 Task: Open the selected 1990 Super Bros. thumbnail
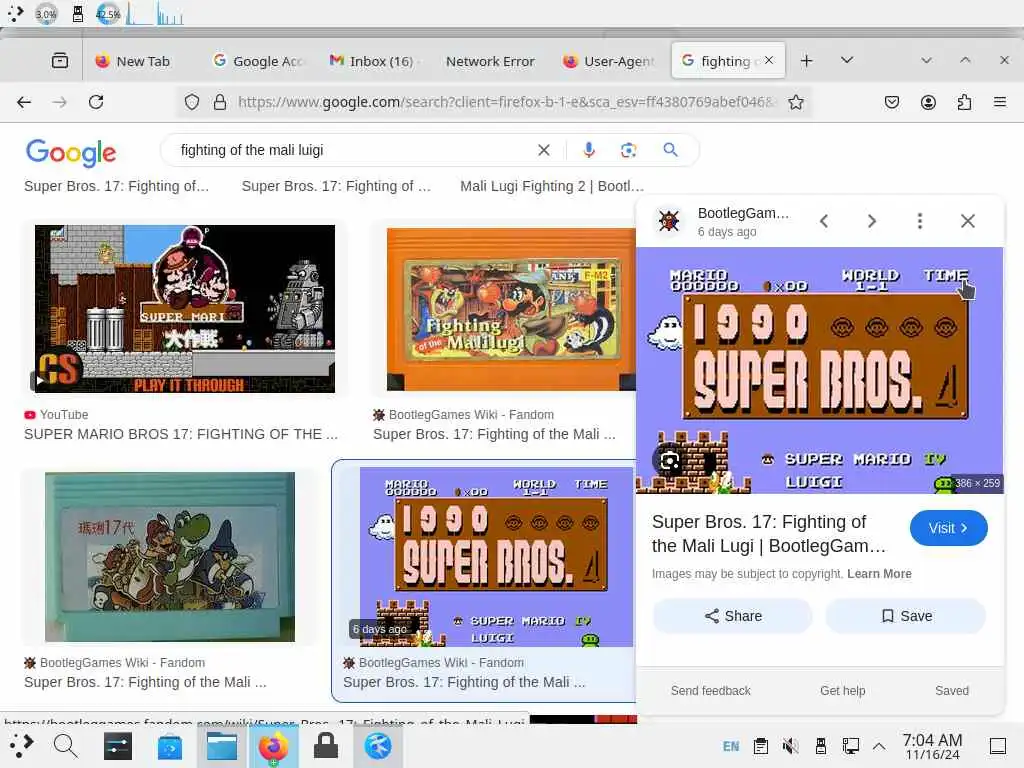tap(496, 556)
